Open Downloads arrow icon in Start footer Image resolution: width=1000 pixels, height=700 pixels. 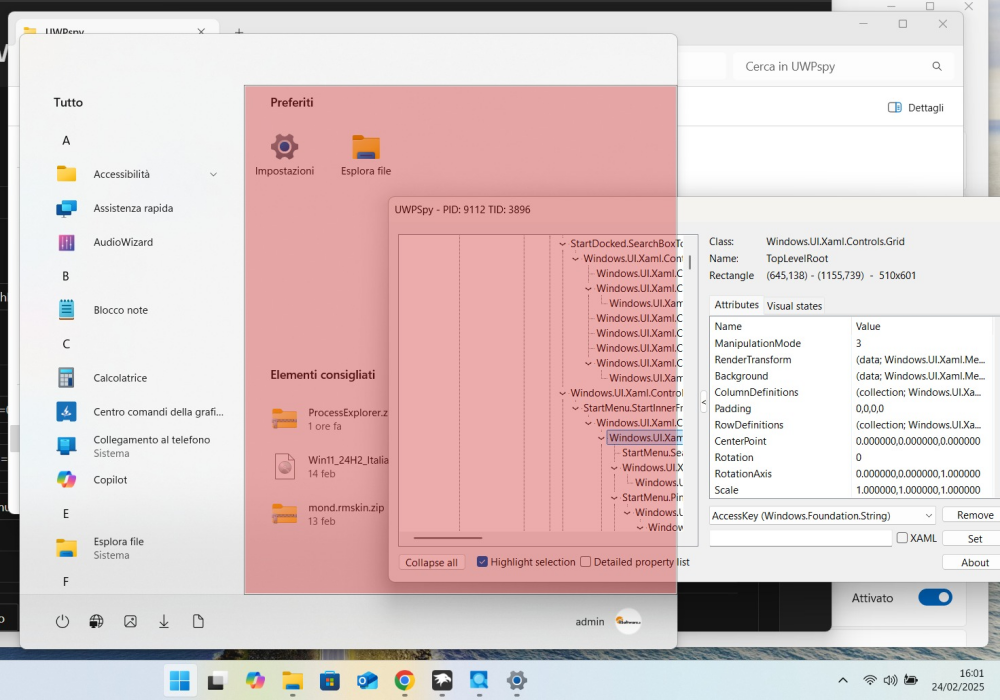[164, 621]
